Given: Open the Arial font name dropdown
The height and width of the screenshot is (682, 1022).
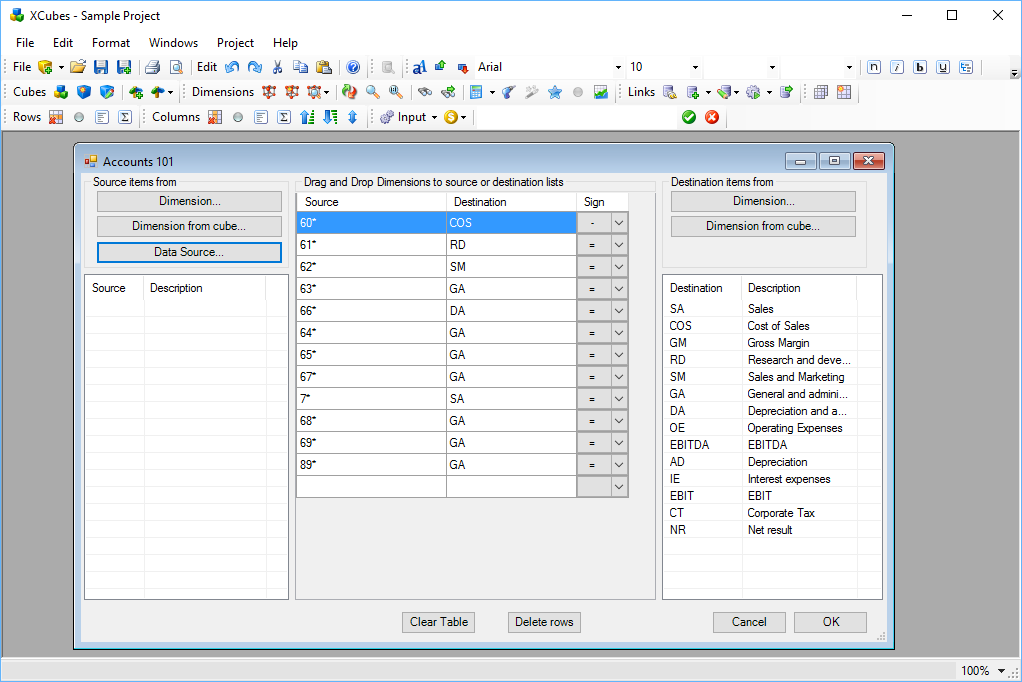Looking at the screenshot, I should coord(618,68).
